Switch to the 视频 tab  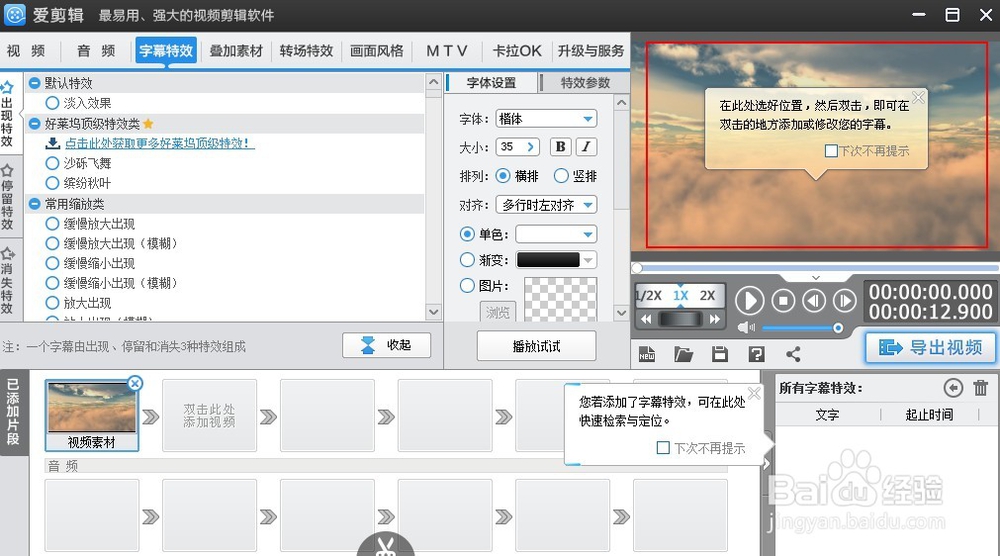[x=26, y=50]
